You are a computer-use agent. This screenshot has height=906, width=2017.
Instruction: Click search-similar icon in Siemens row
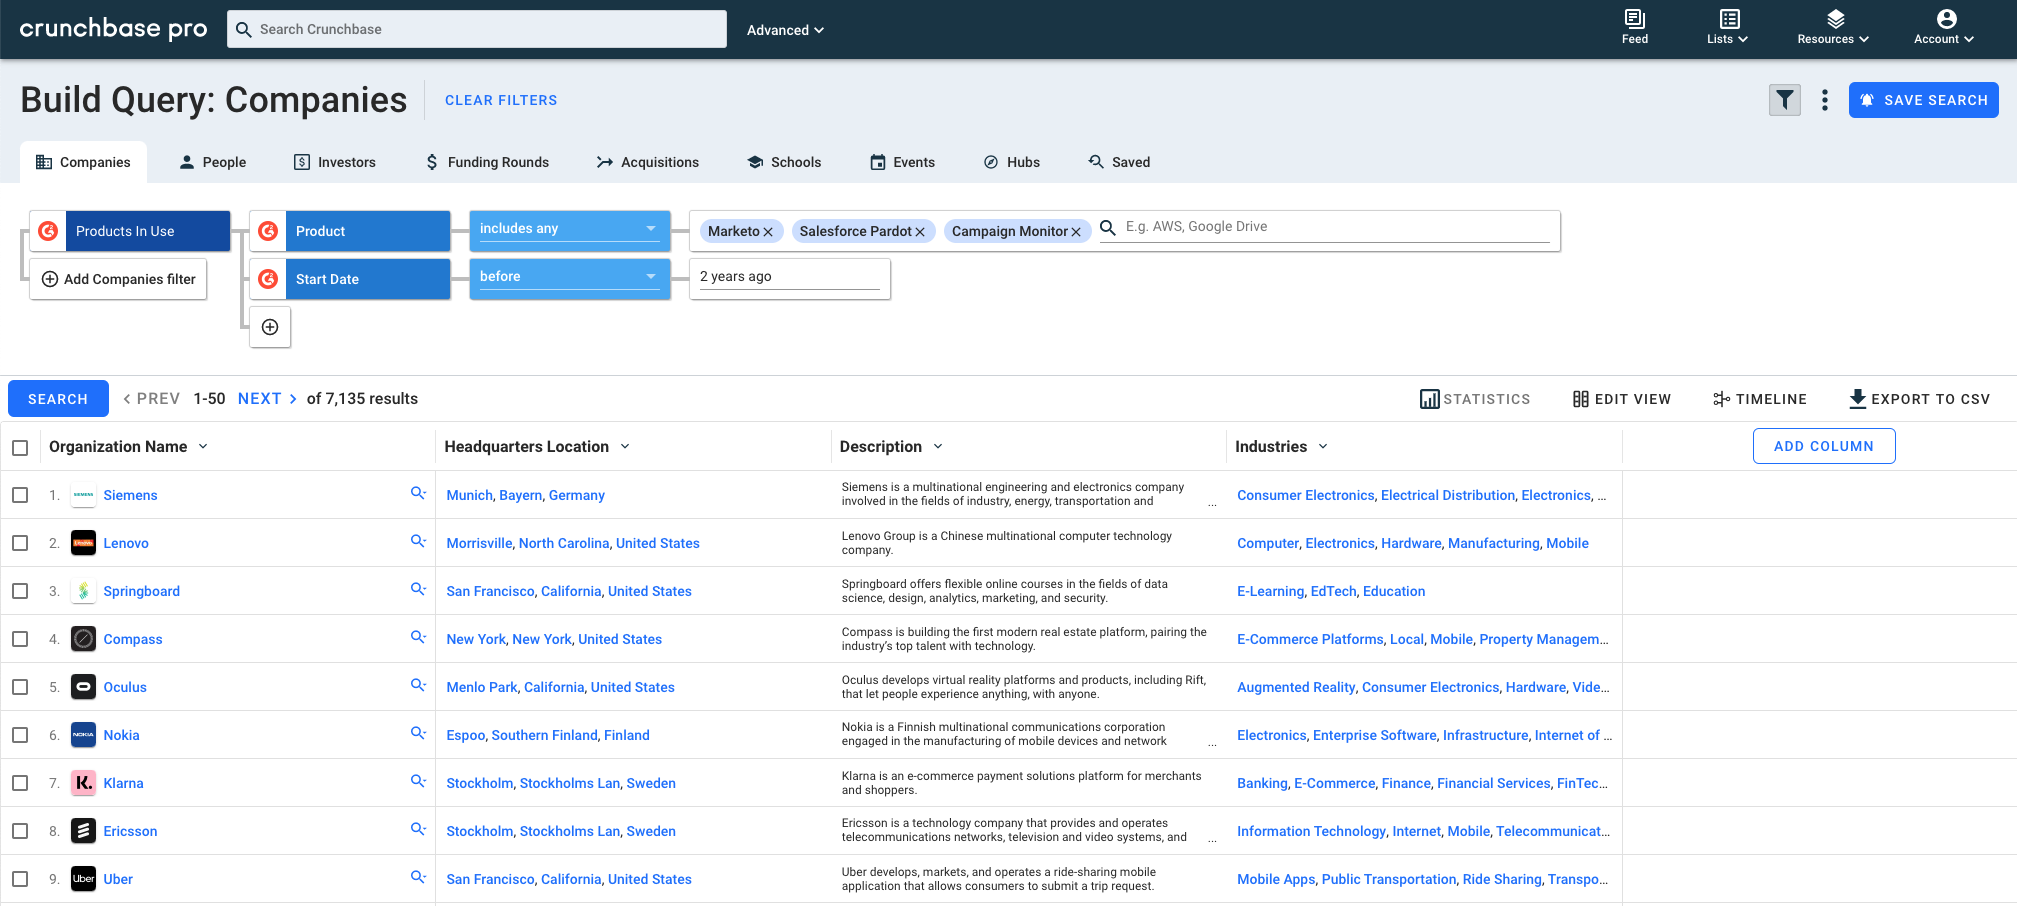[x=418, y=493]
